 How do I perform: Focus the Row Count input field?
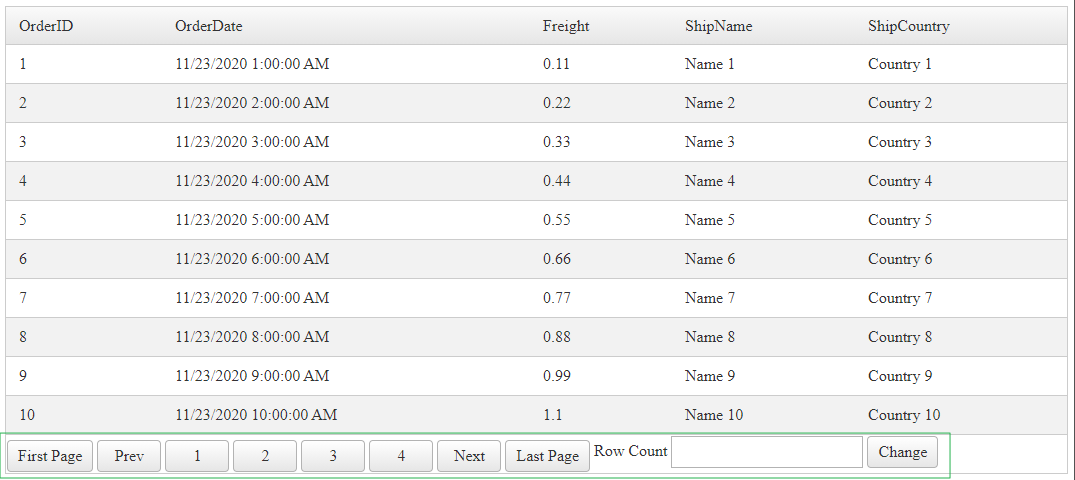click(766, 452)
